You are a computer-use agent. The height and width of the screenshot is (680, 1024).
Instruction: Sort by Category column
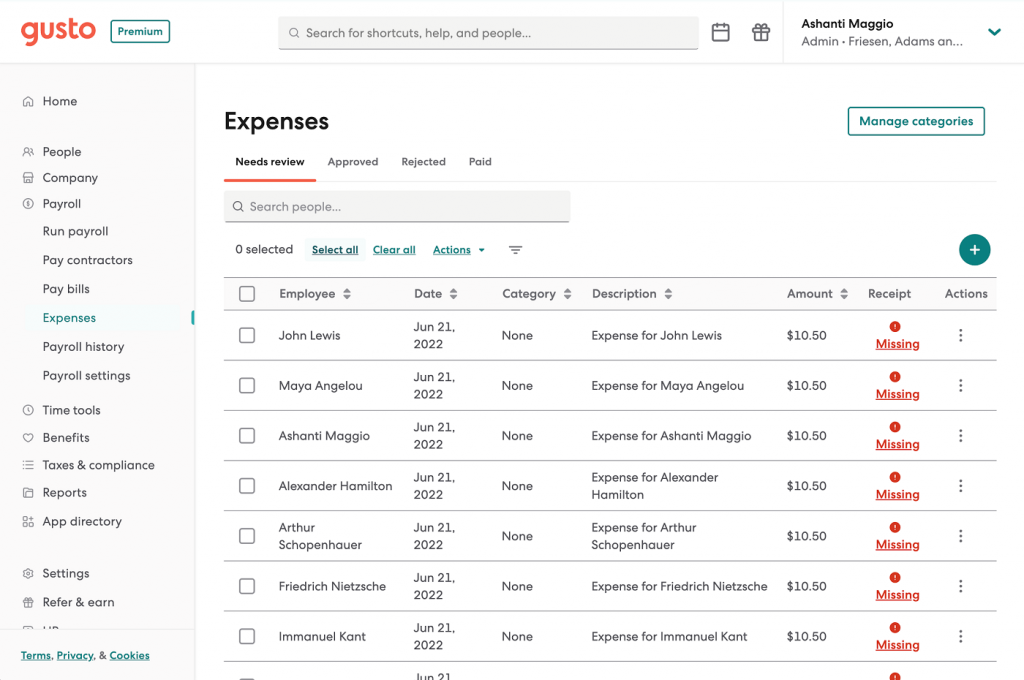(x=568, y=294)
